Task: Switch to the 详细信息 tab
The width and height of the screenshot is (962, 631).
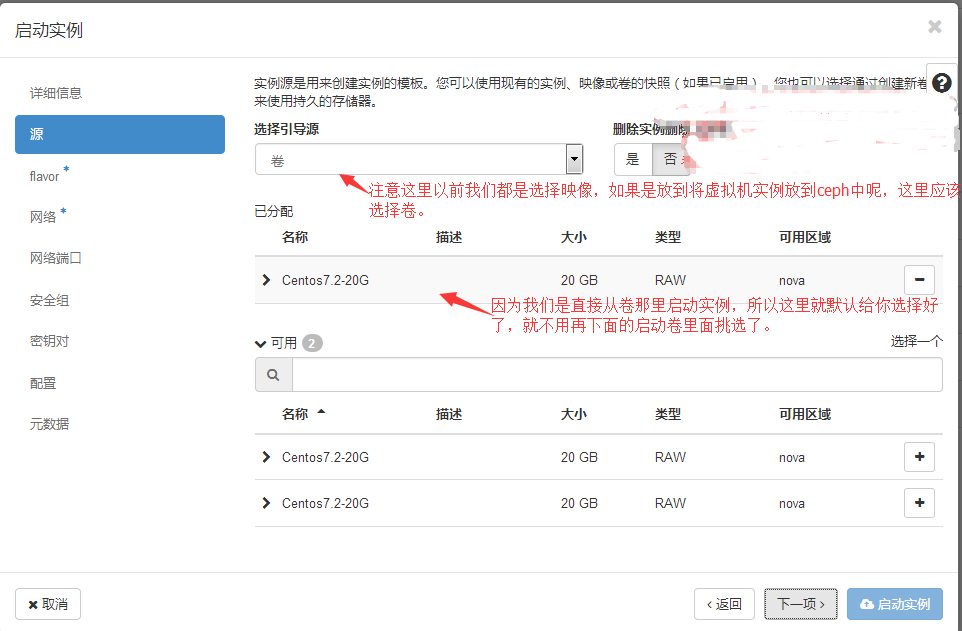Action: click(56, 93)
